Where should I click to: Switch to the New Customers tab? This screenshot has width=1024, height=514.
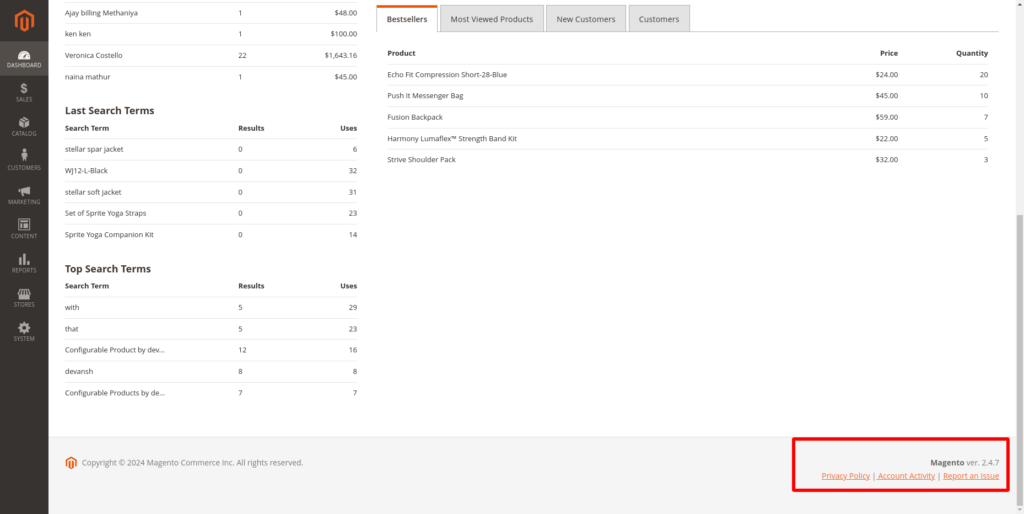coord(586,19)
